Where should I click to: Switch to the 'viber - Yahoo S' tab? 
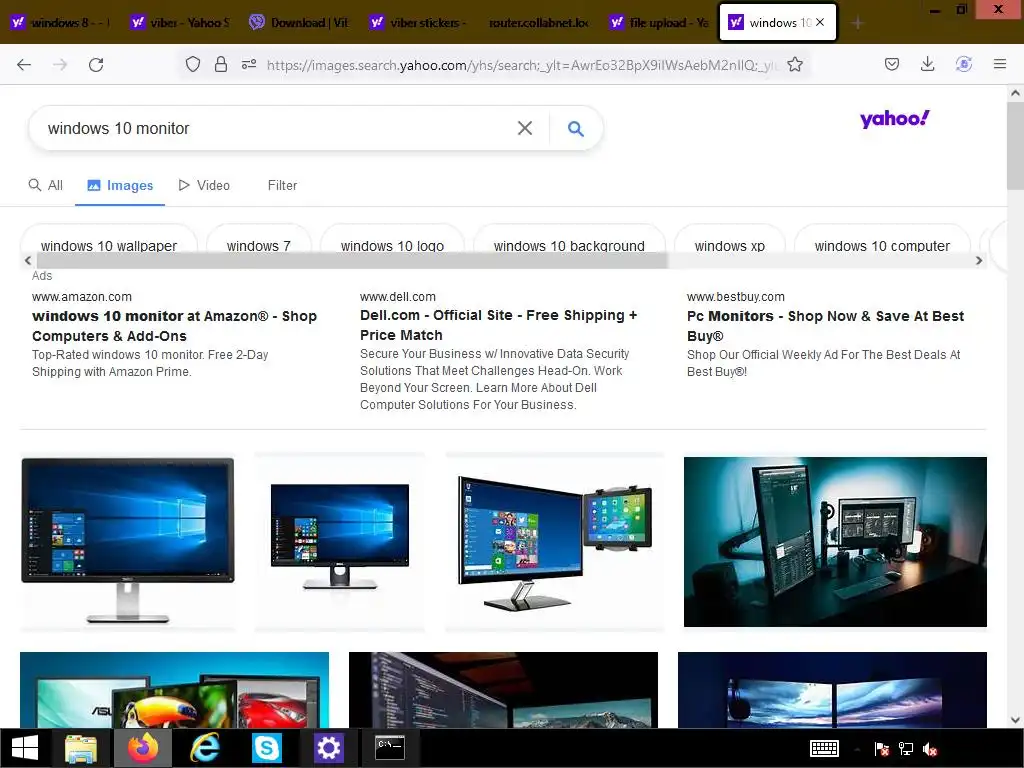[180, 22]
